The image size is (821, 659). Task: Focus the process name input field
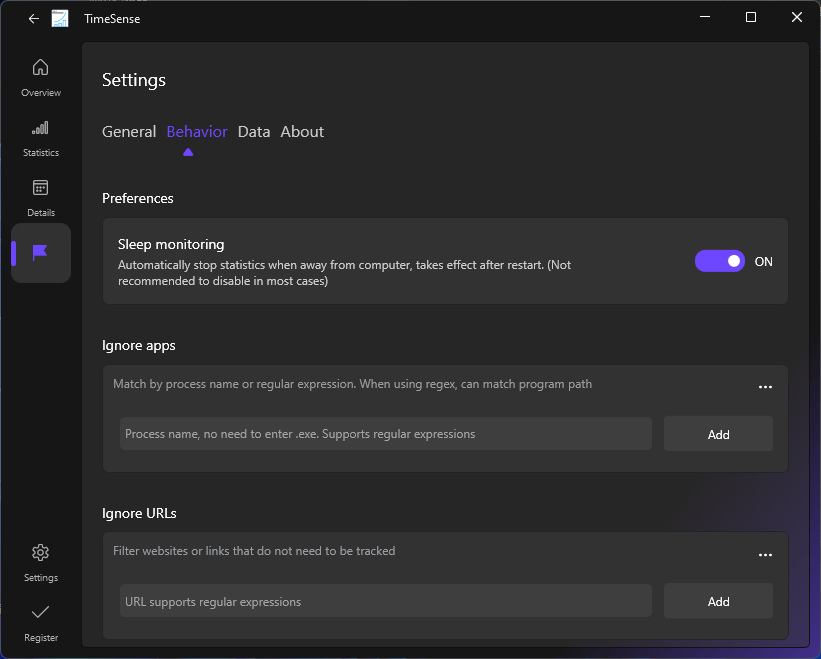click(x=386, y=434)
